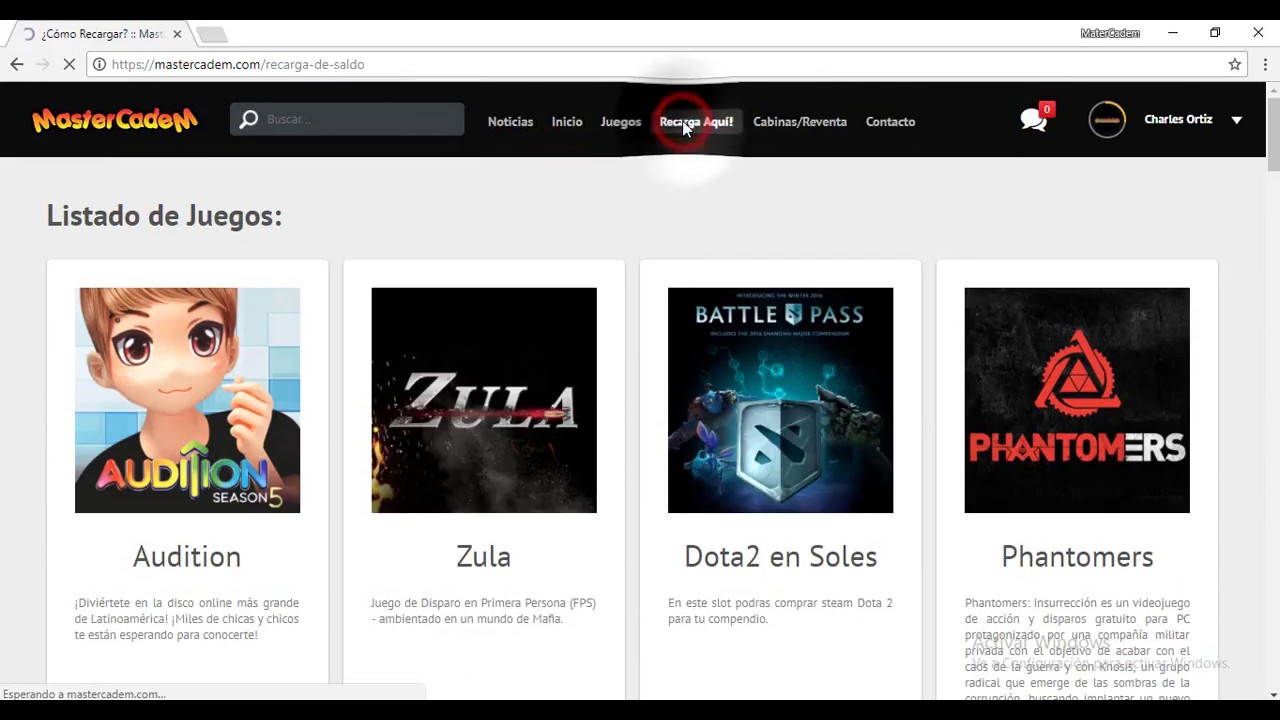The height and width of the screenshot is (720, 1280).
Task: Go back with browser back arrow
Action: click(17, 64)
